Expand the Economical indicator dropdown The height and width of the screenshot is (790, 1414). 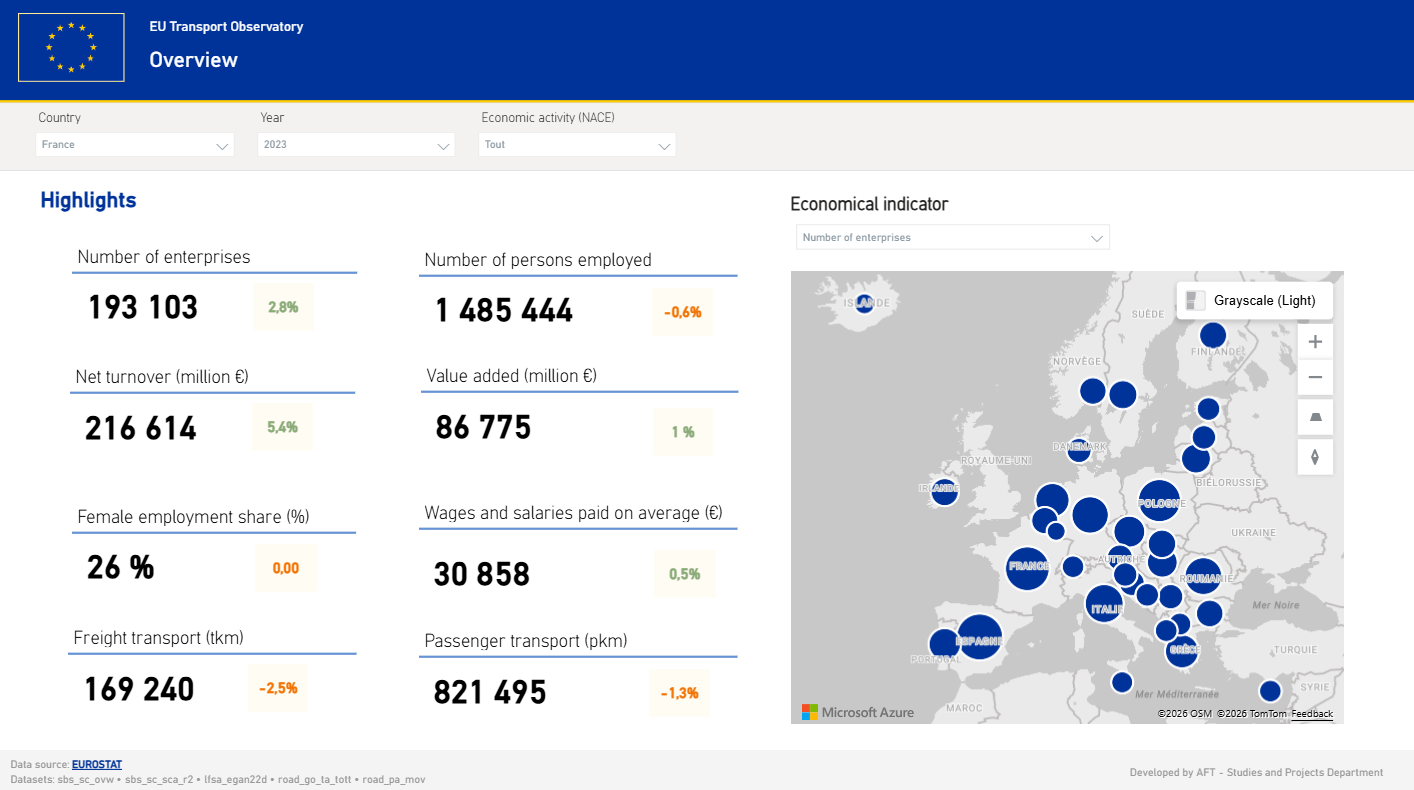pyautogui.click(x=952, y=238)
